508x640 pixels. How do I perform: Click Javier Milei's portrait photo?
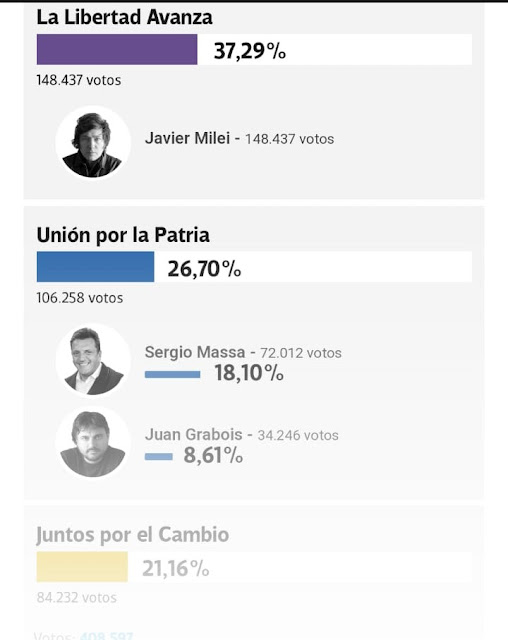(93, 143)
